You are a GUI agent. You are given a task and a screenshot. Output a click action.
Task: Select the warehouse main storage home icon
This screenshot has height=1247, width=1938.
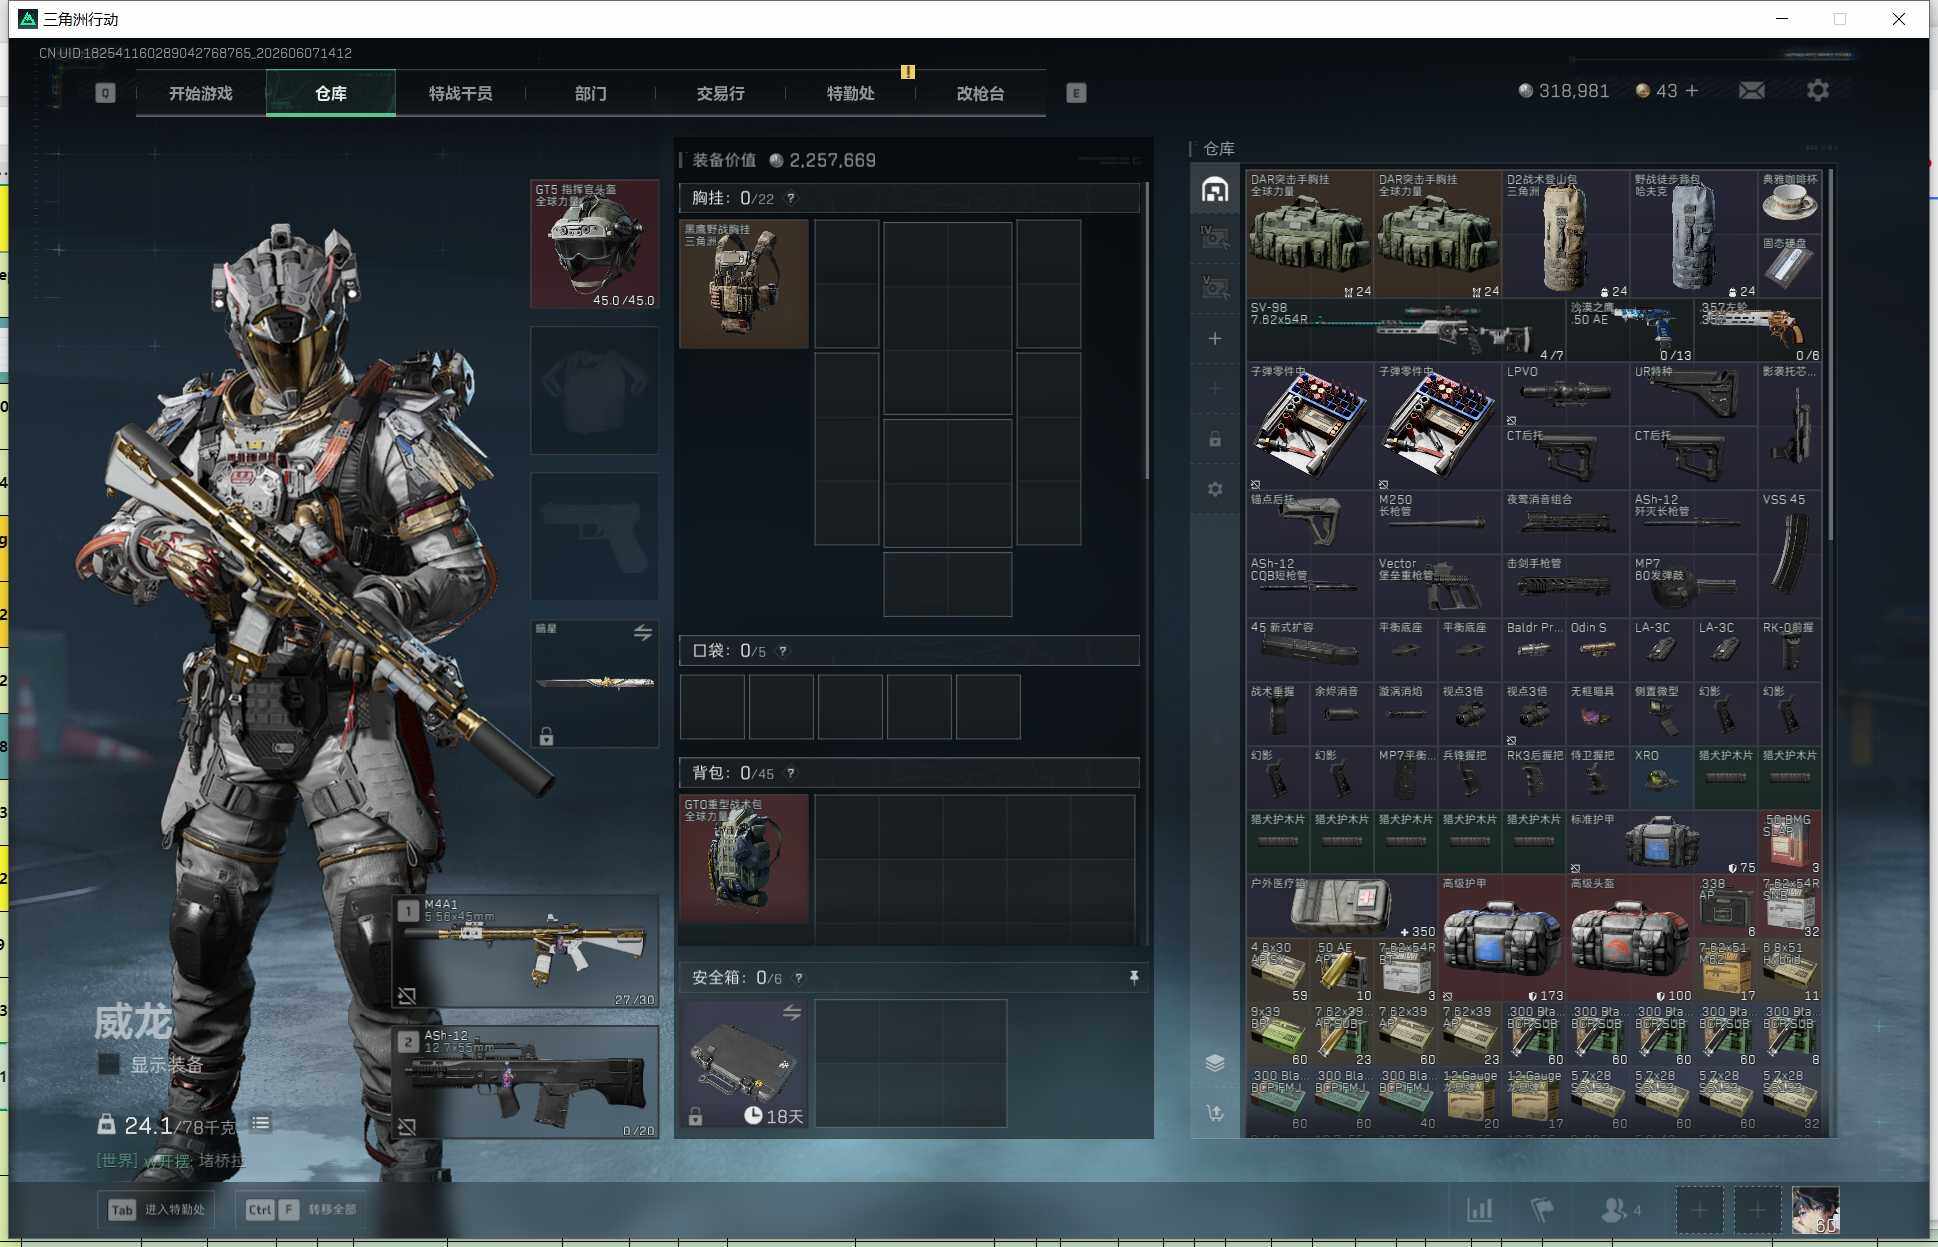click(1215, 189)
